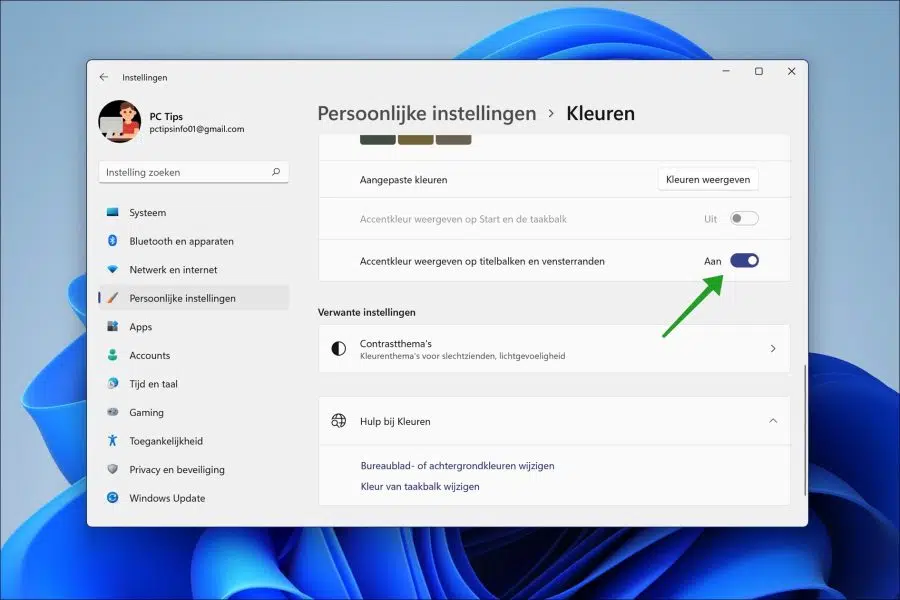The height and width of the screenshot is (600, 900).
Task: Turn off accent color on title bars toggle
Action: 744,261
